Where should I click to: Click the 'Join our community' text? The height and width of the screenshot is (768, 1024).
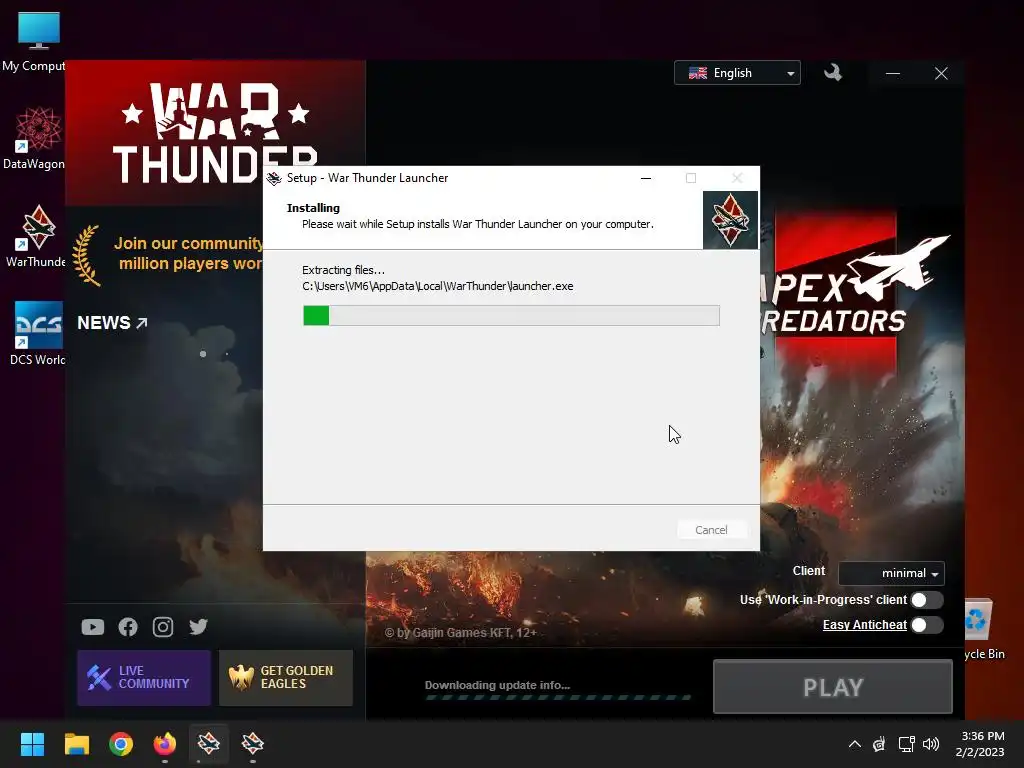(x=188, y=253)
